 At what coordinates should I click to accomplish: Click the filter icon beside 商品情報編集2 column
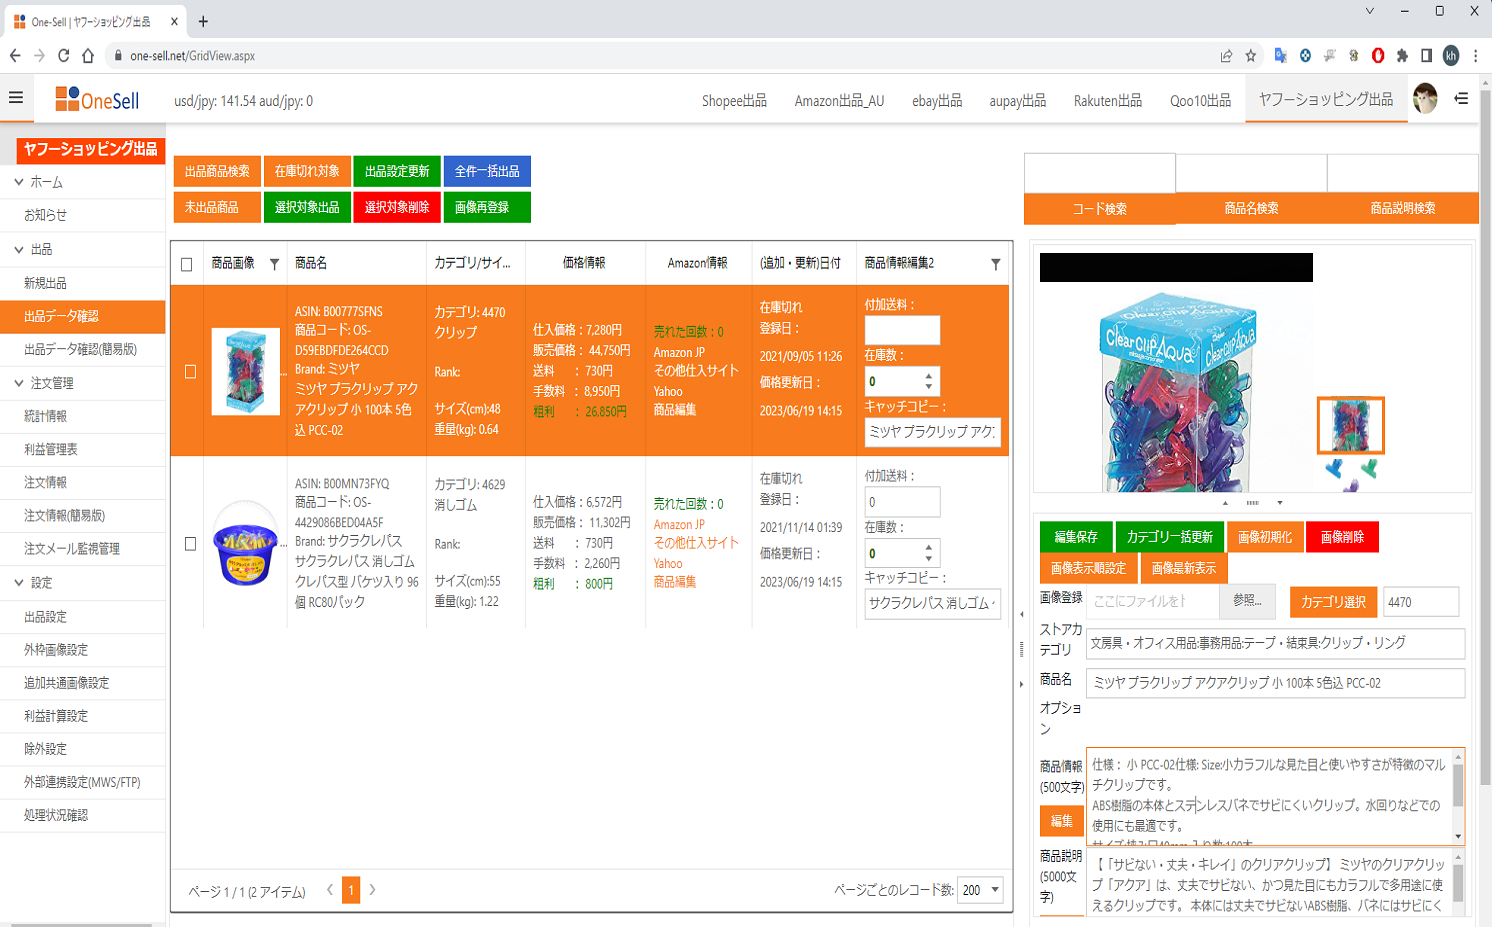995,264
